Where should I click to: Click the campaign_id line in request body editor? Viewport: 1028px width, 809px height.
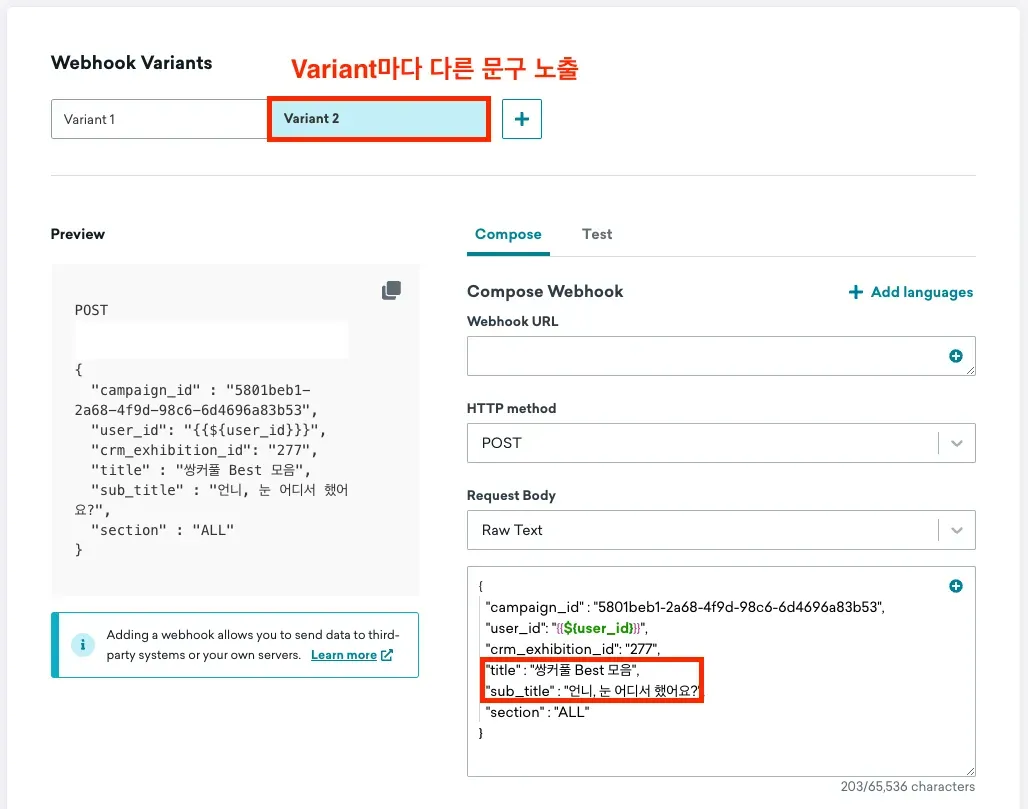[x=684, y=607]
